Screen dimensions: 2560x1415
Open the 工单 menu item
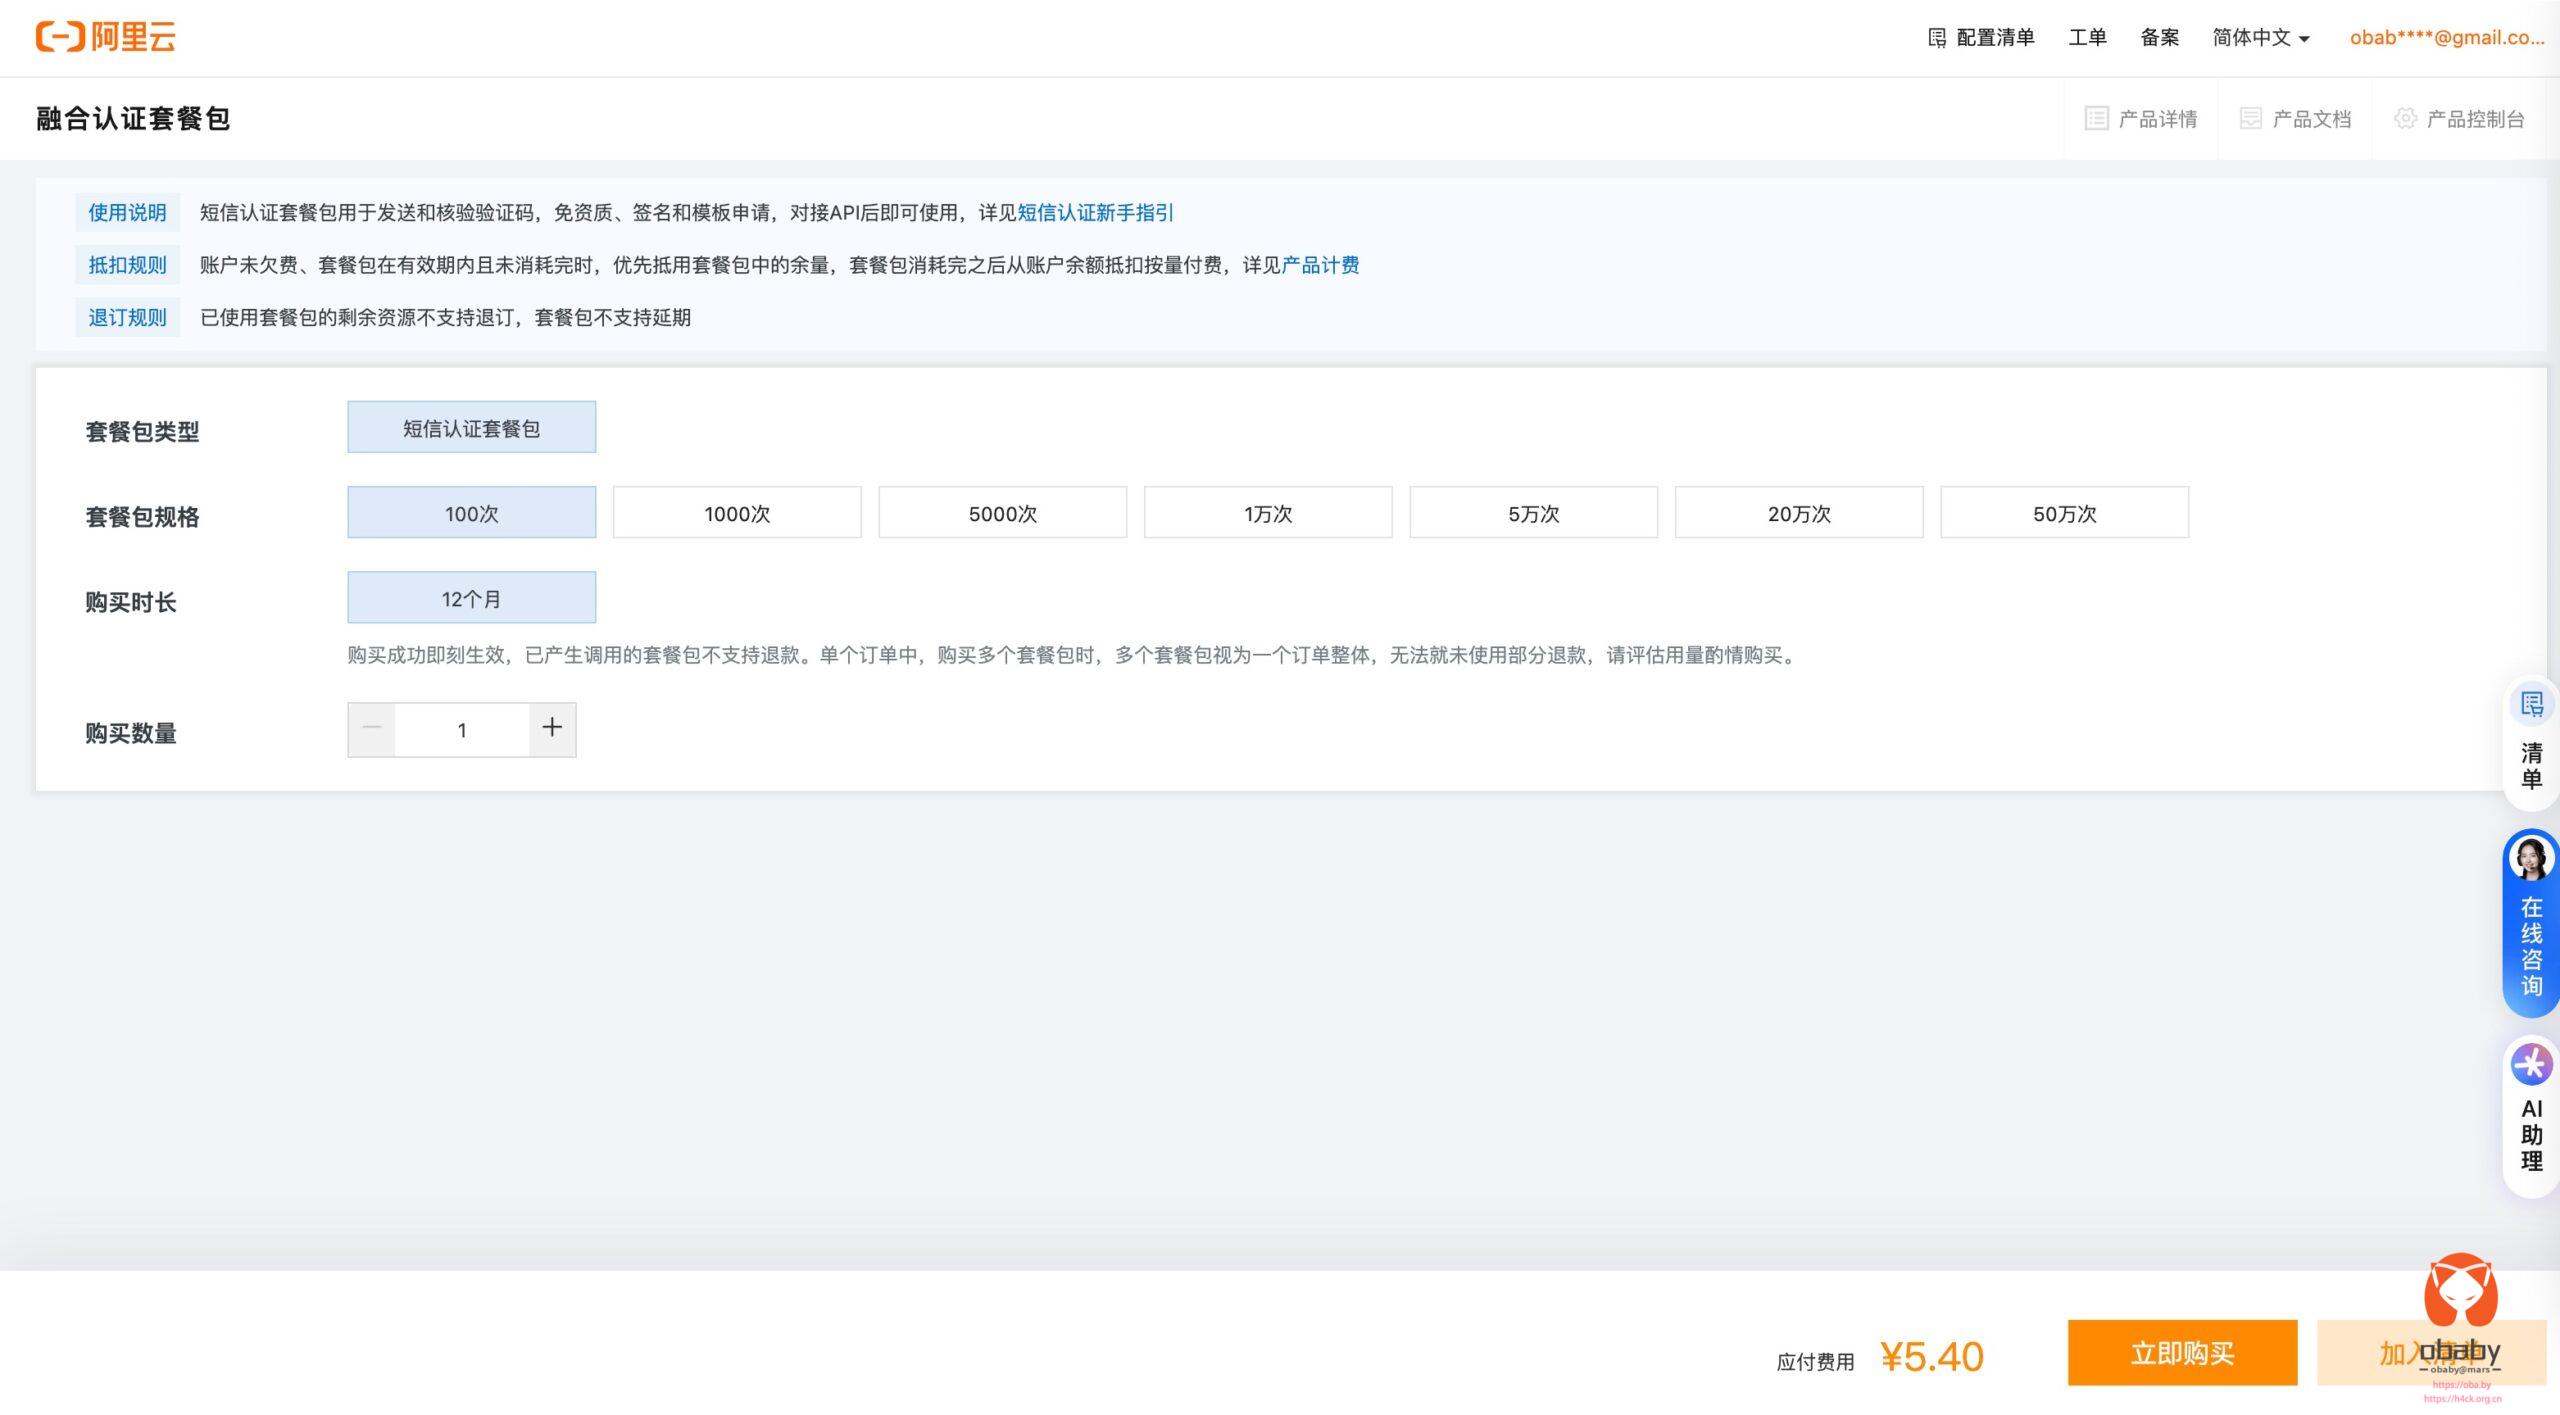tap(2087, 38)
